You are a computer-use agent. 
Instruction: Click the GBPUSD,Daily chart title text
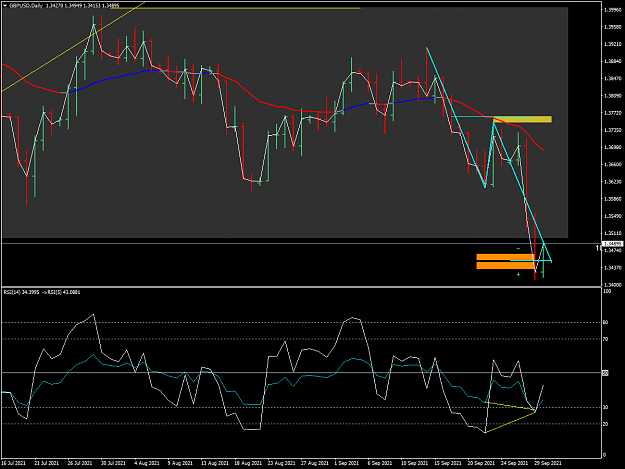click(25, 6)
